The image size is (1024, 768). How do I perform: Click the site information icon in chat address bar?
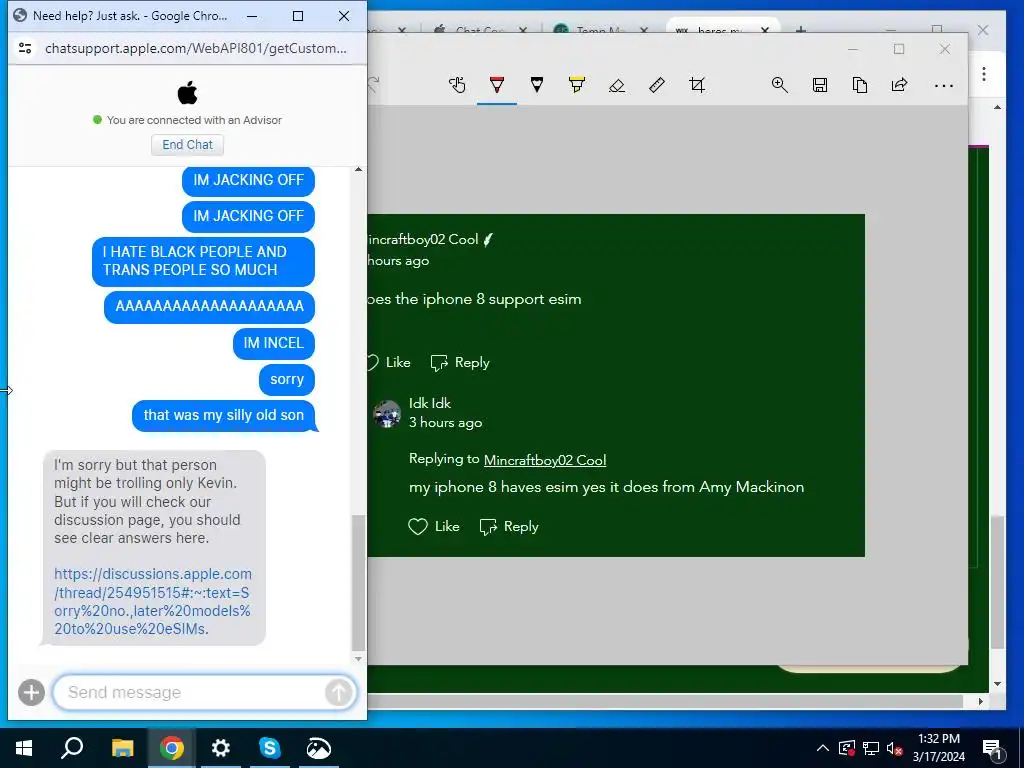pos(25,48)
